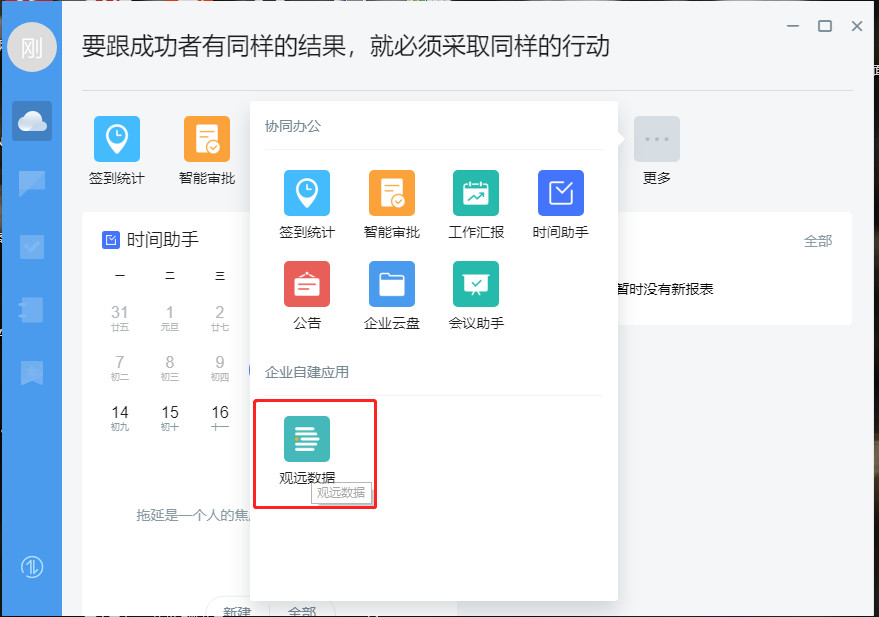Click the user avatar 刚

click(x=32, y=47)
